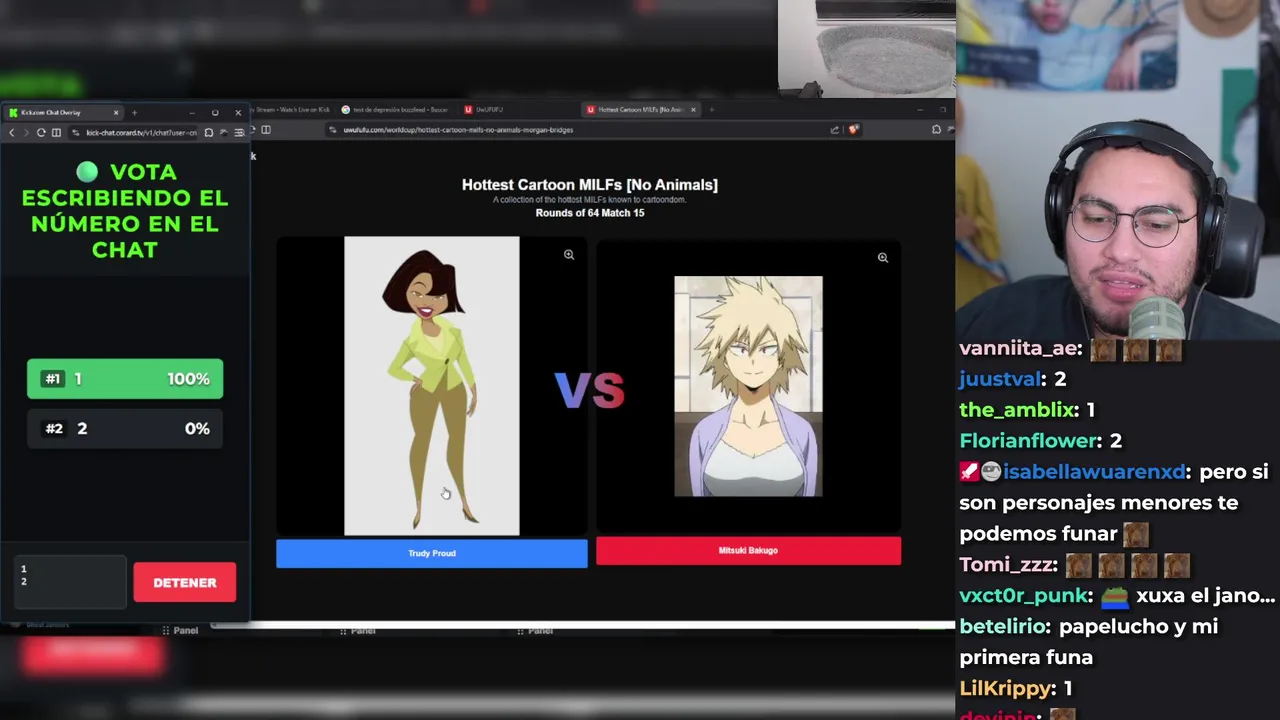The image size is (1280, 720).
Task: Click username the_amblix in chat
Action: coord(1017,410)
